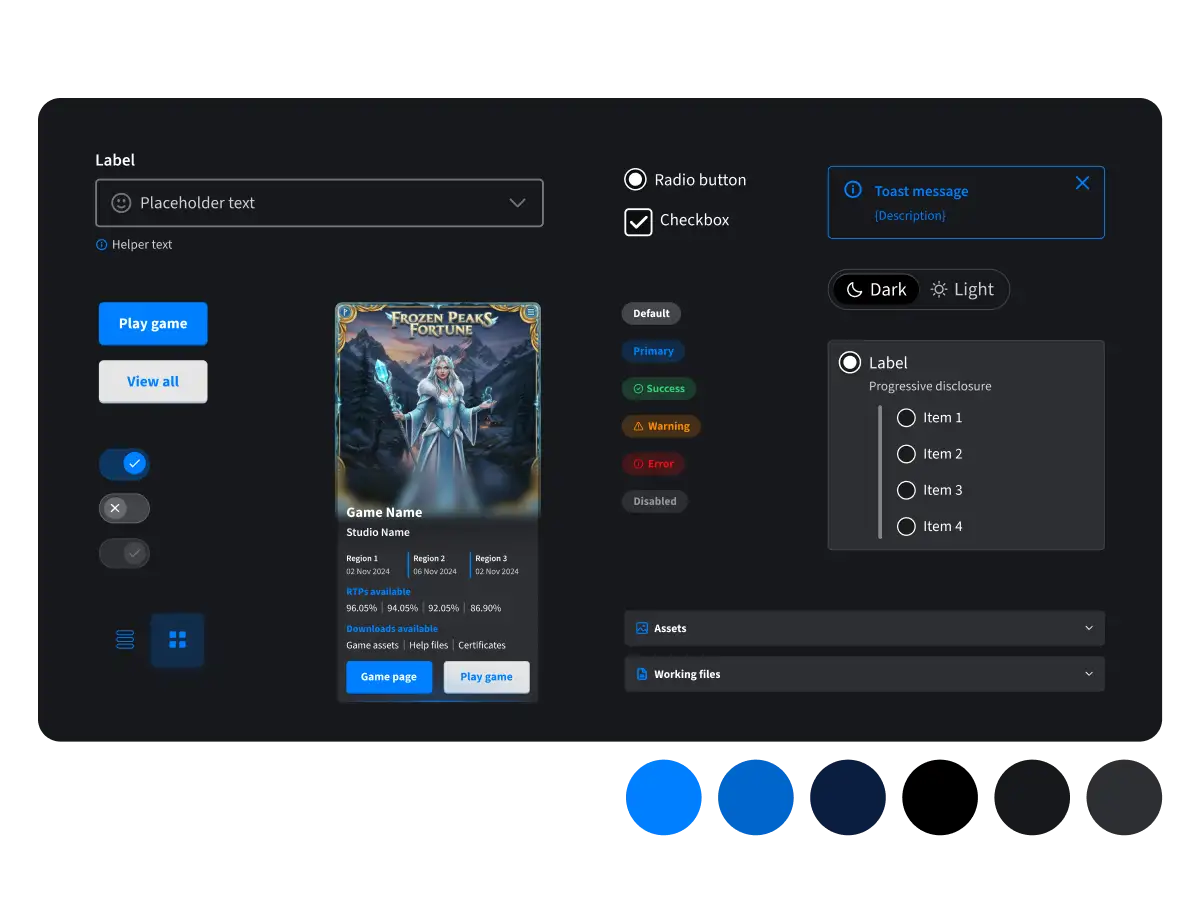Open the Placeholder text dropdown chevron

point(517,203)
